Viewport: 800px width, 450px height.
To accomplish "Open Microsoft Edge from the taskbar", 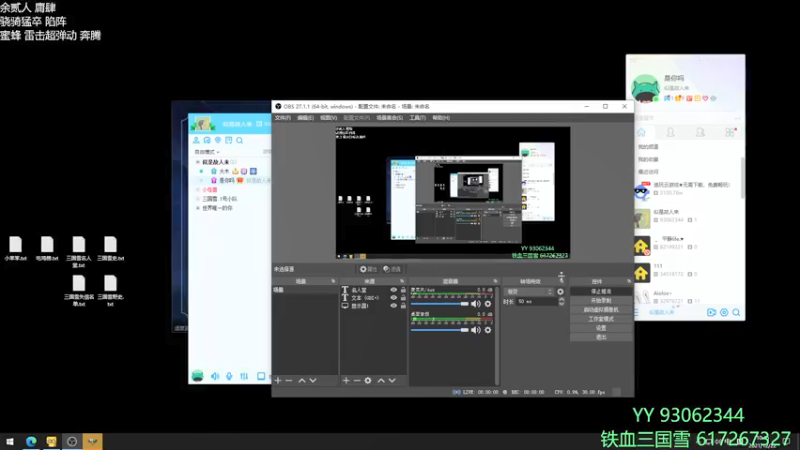I will coord(31,441).
